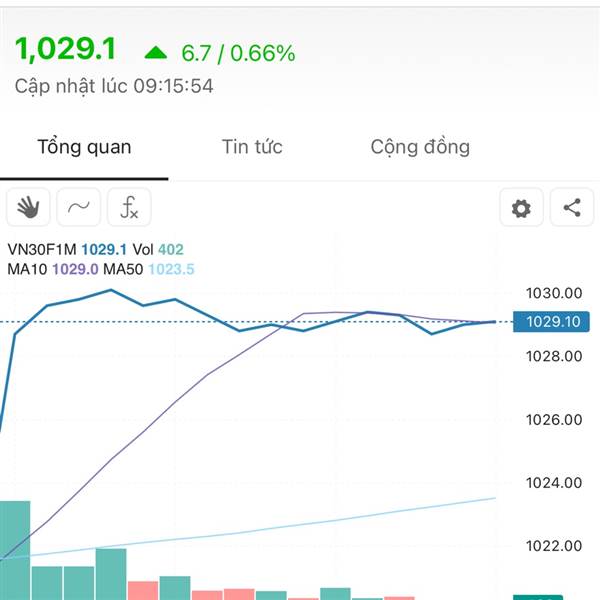Click the VN30F1M symbol legend label
The width and height of the screenshot is (600, 600).
42,249
